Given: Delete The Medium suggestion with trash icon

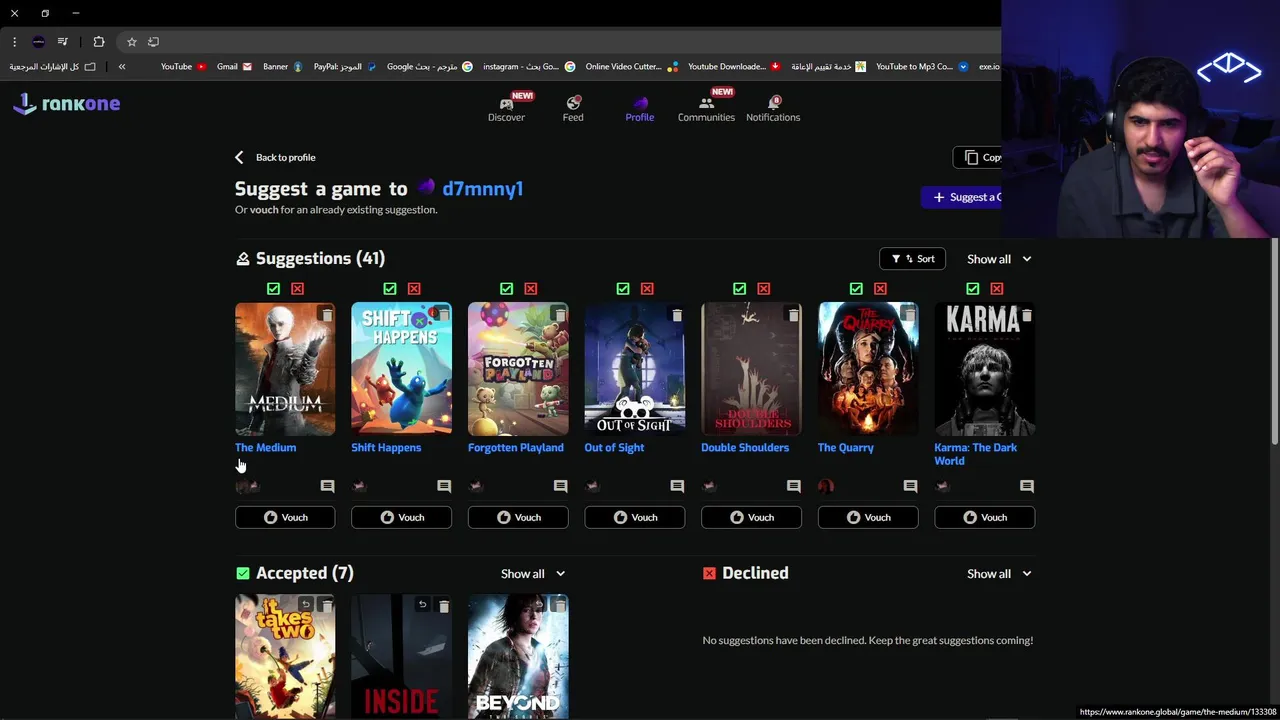Looking at the screenshot, I should (x=327, y=315).
